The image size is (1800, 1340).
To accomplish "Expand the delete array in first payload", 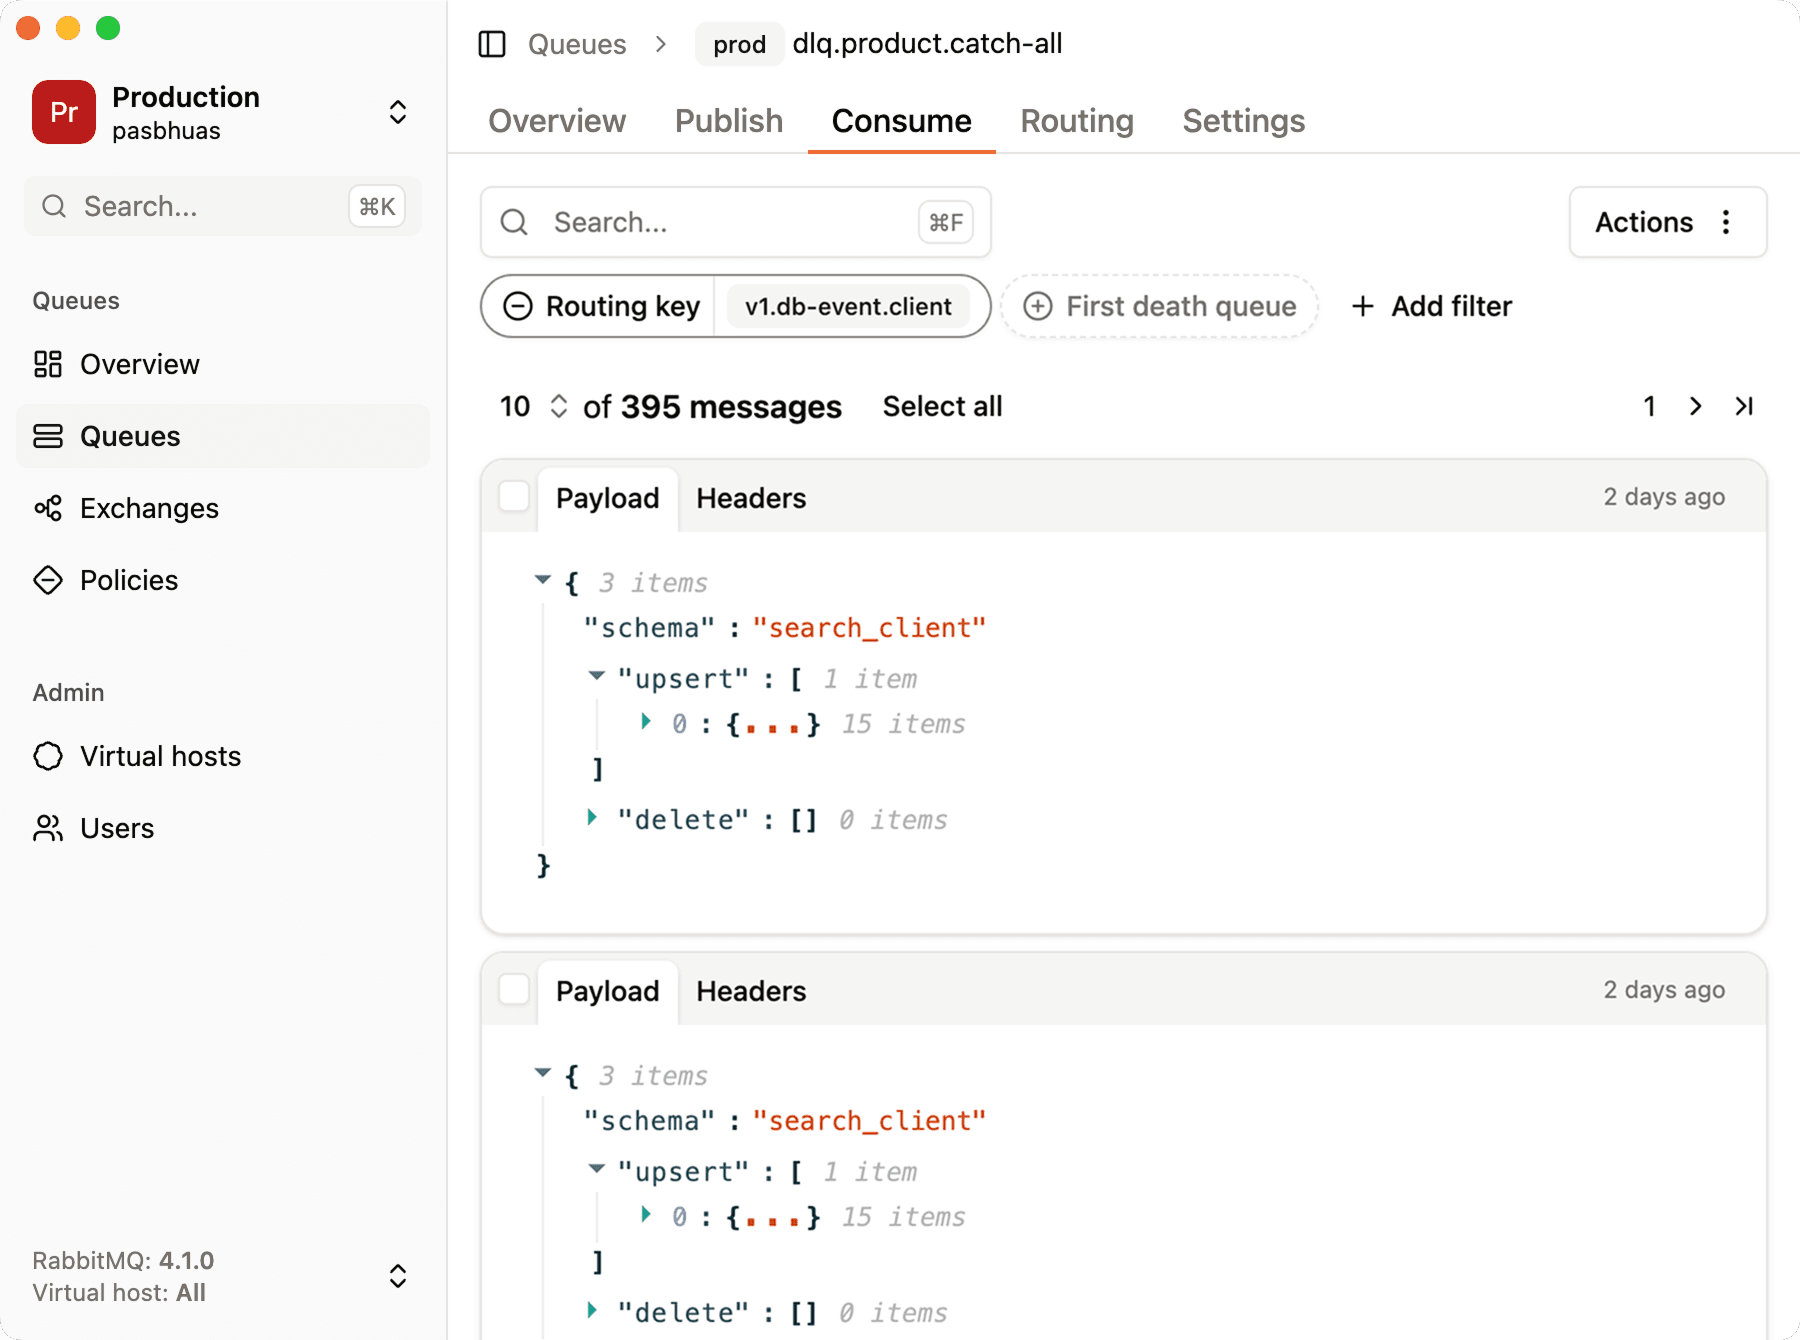I will click(591, 818).
